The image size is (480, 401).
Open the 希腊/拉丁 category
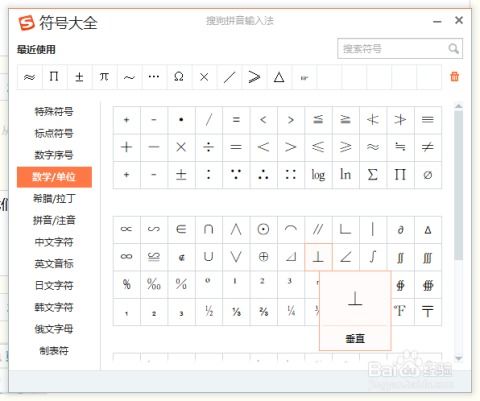pyautogui.click(x=54, y=198)
